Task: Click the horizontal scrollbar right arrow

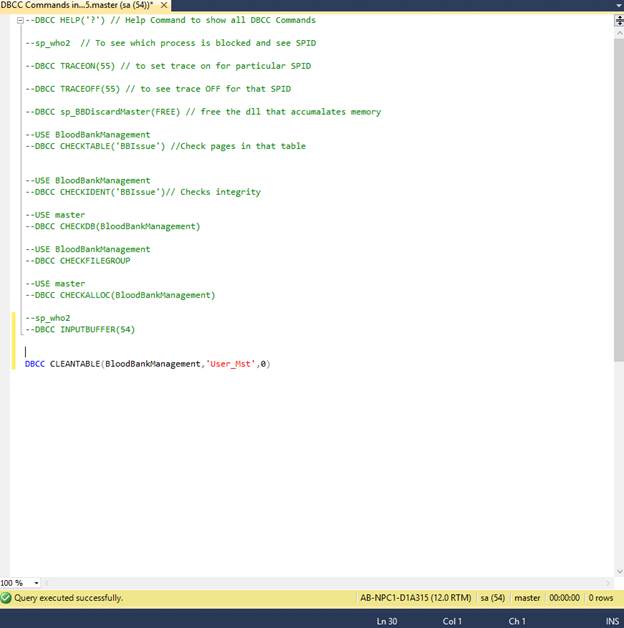Action: pos(609,583)
